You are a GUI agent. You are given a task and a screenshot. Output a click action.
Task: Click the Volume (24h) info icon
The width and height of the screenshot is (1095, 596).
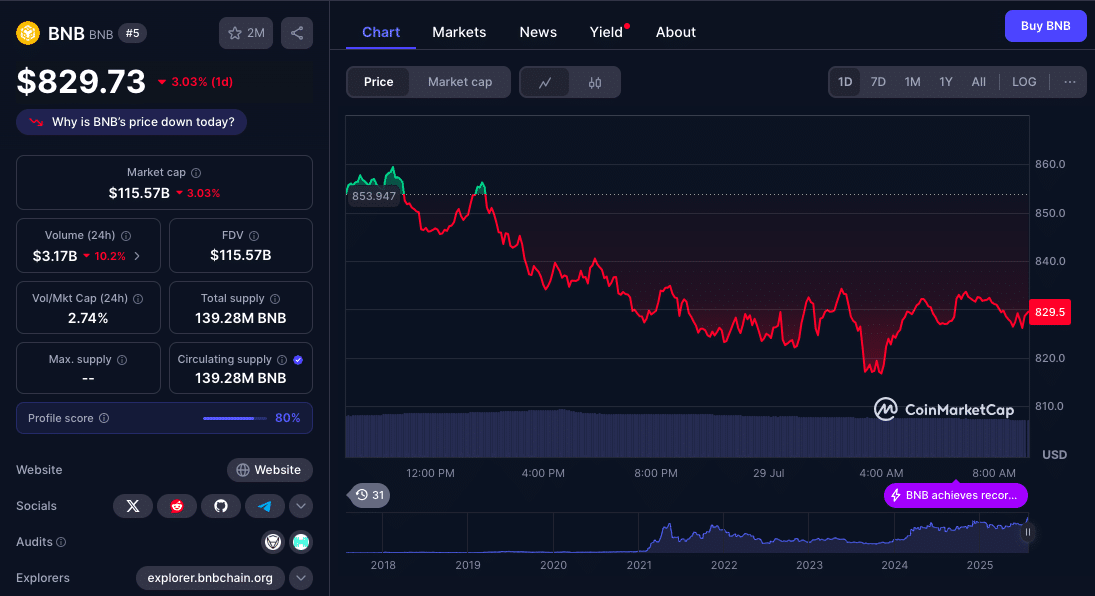pyautogui.click(x=126, y=236)
